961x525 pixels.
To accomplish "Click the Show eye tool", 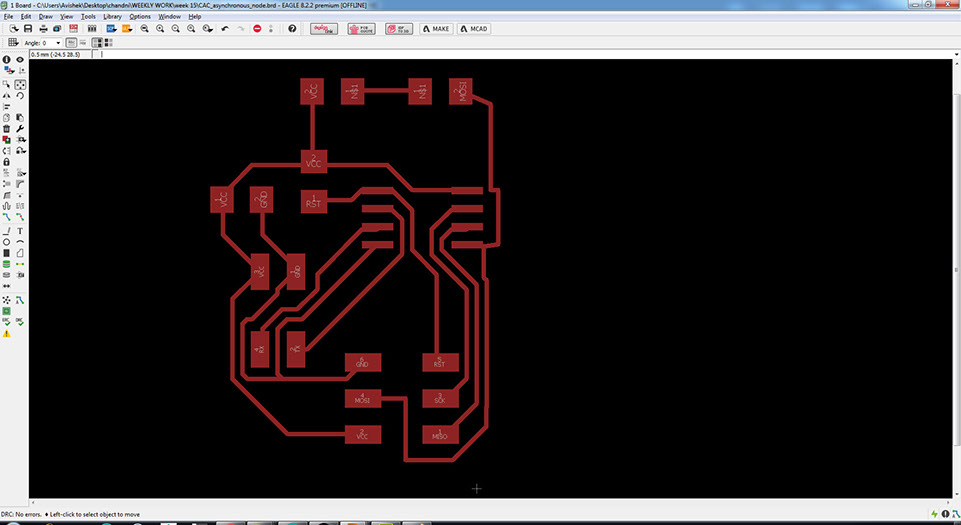I will pyautogui.click(x=20, y=59).
